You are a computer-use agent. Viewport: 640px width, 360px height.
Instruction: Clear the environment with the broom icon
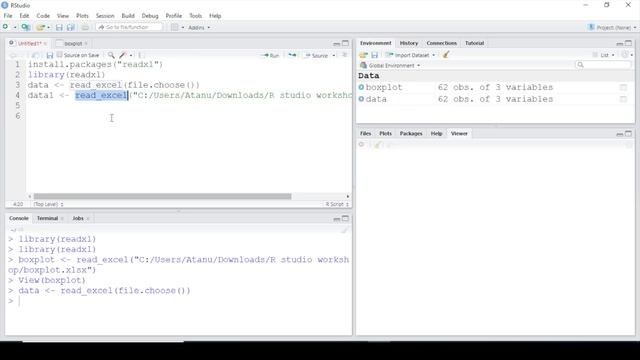click(x=446, y=55)
